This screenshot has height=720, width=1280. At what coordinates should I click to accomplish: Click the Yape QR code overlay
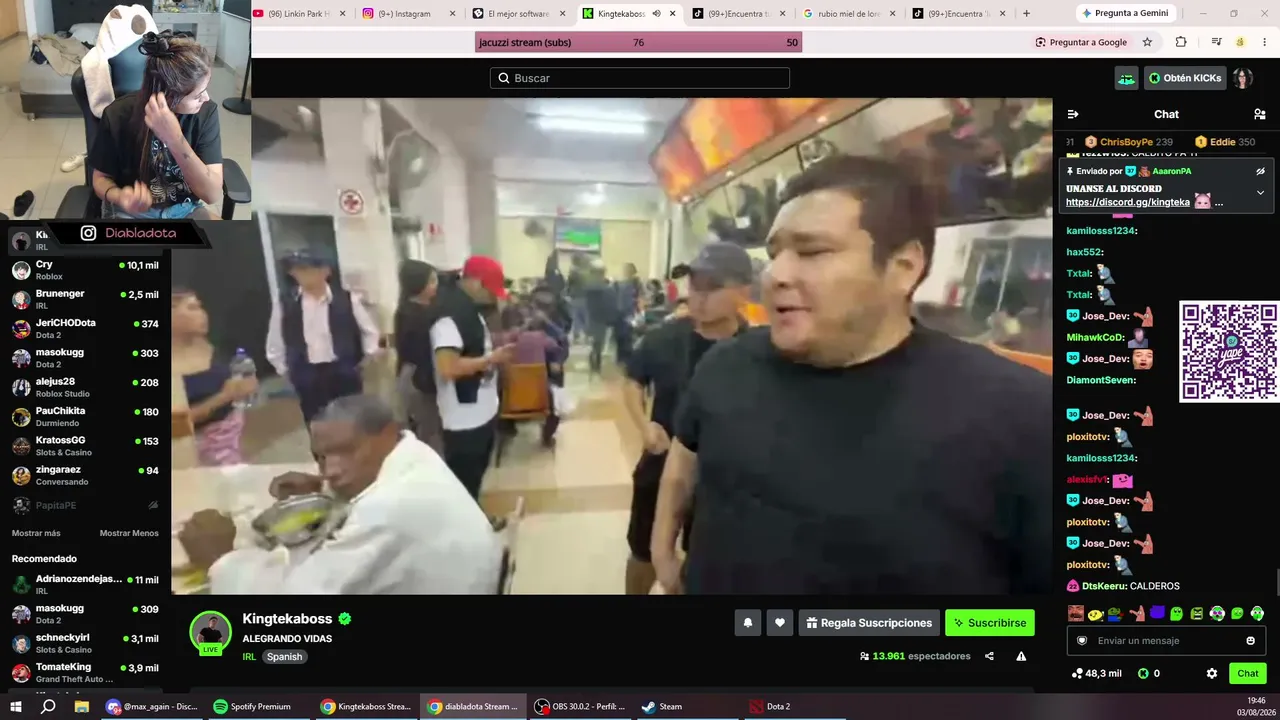[x=1229, y=351]
